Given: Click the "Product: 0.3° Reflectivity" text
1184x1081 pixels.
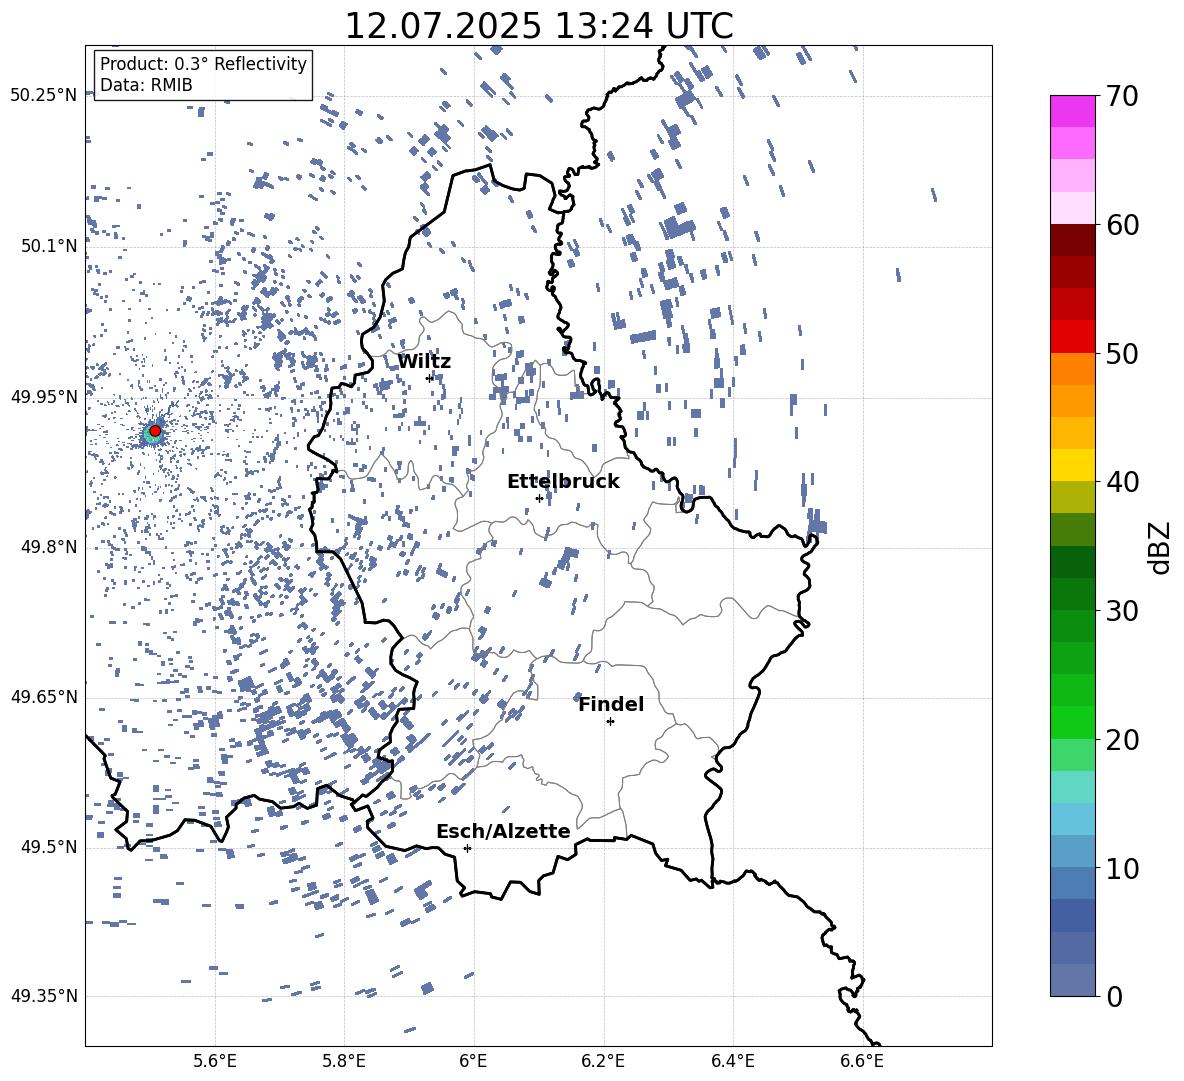Looking at the screenshot, I should point(203,64).
